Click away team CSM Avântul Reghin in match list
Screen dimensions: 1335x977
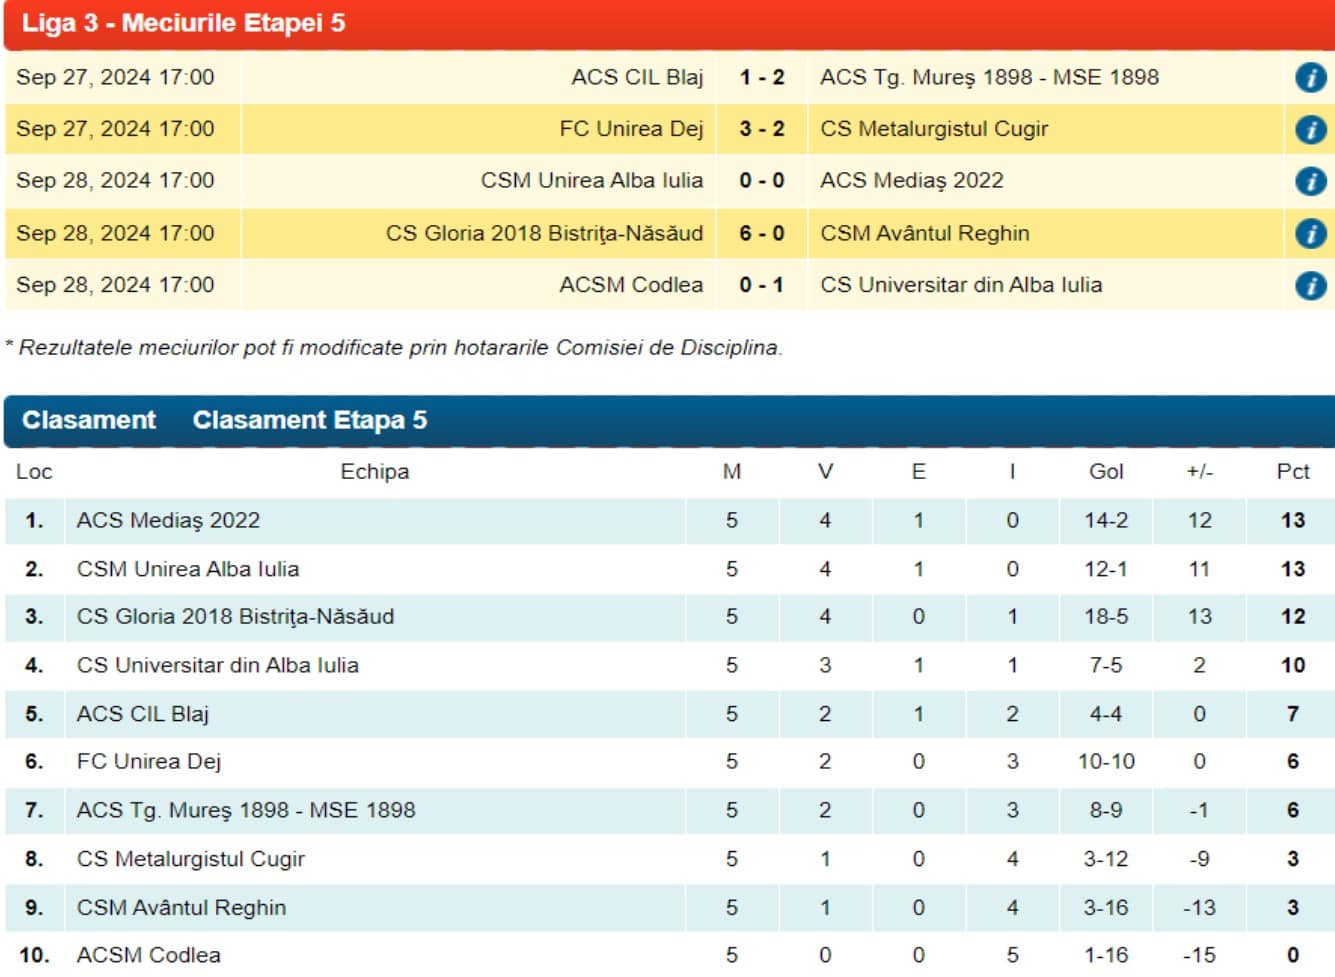coord(925,233)
